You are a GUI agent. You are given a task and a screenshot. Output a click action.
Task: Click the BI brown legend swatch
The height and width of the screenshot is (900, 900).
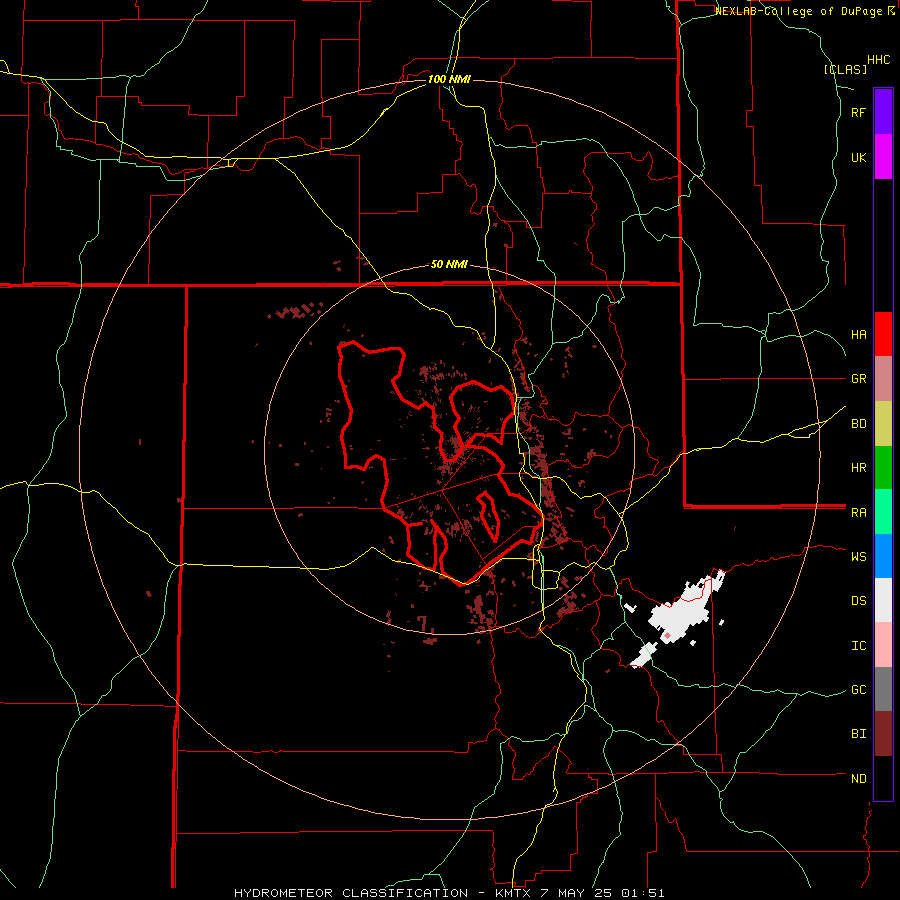tap(883, 734)
